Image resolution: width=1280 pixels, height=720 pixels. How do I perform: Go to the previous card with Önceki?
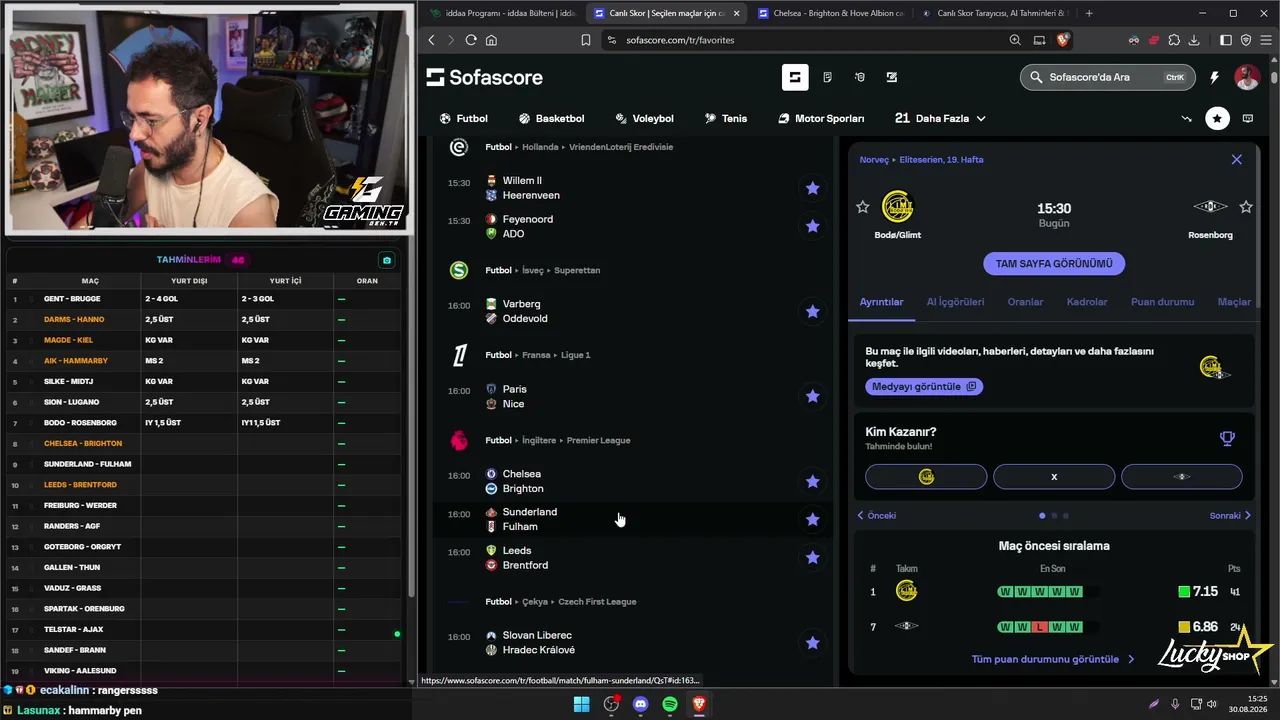coord(877,516)
